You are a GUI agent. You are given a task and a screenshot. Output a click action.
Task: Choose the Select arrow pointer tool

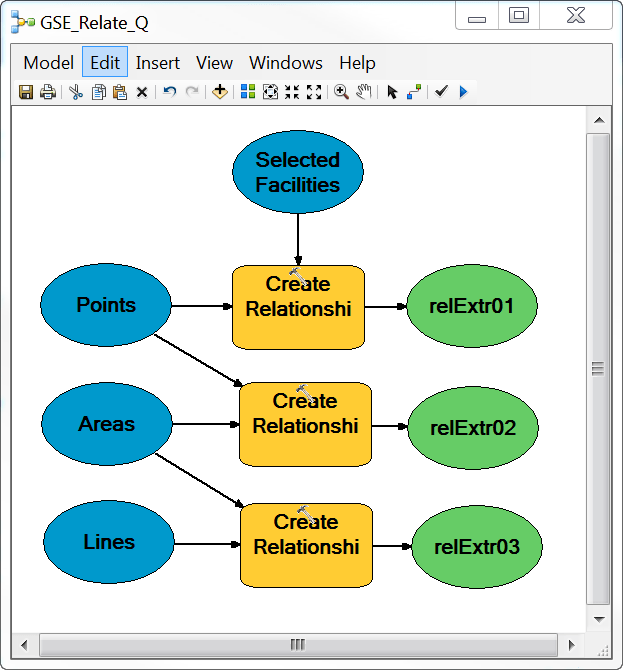[392, 92]
